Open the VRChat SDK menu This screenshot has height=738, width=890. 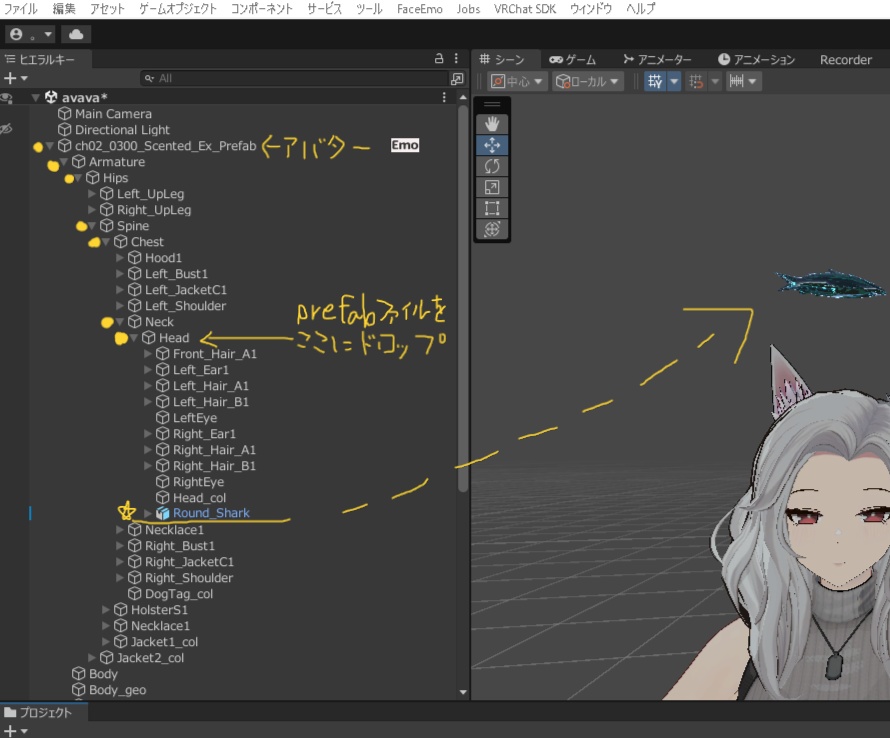click(523, 9)
